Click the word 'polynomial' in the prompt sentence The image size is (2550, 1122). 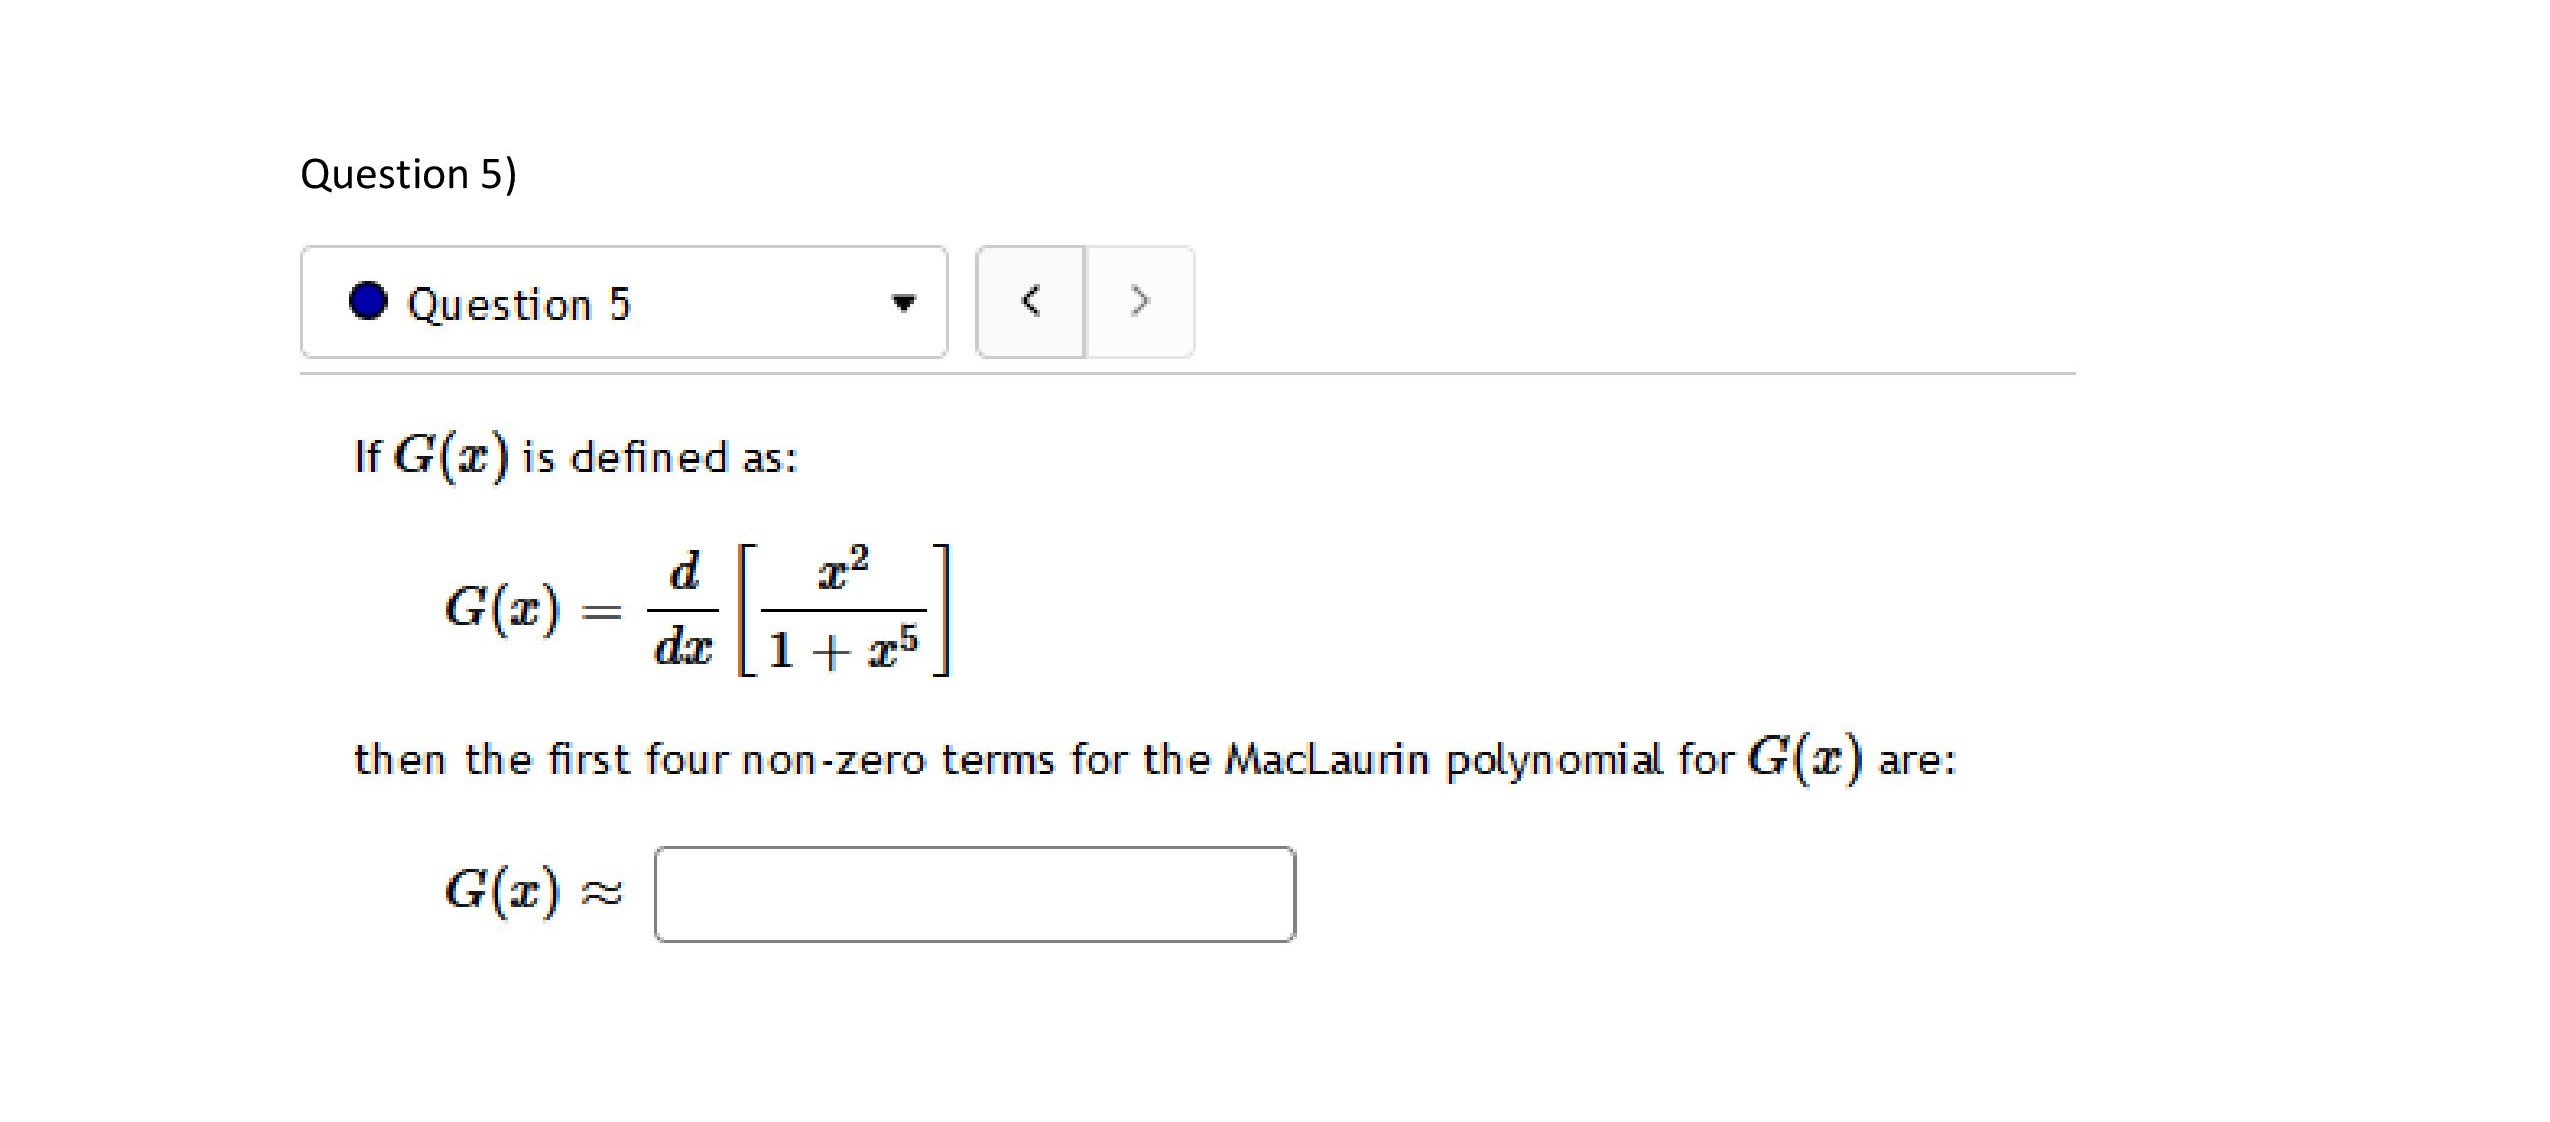[x=1554, y=760]
